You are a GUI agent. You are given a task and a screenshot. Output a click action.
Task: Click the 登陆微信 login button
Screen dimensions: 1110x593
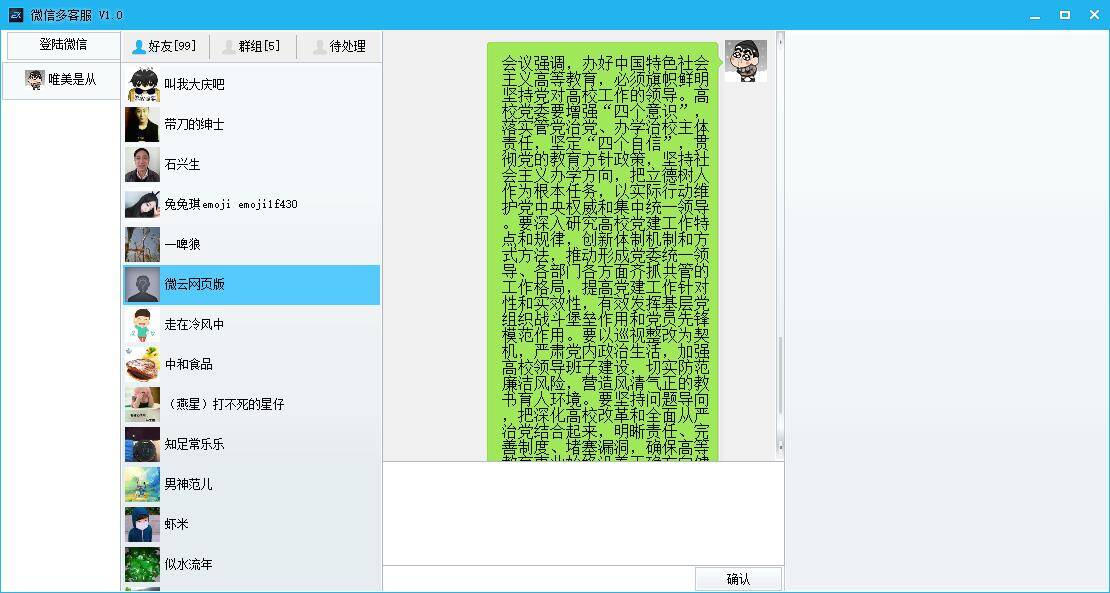click(x=62, y=45)
